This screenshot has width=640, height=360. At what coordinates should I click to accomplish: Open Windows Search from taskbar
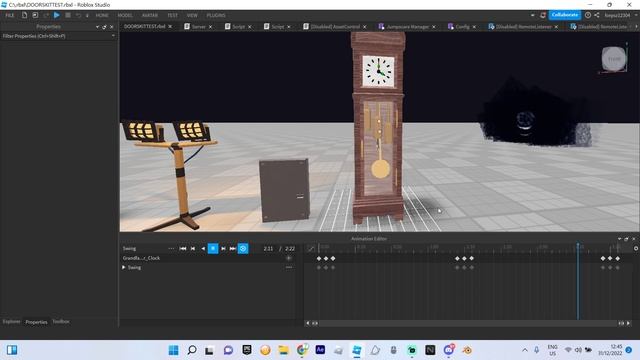[x=191, y=350]
